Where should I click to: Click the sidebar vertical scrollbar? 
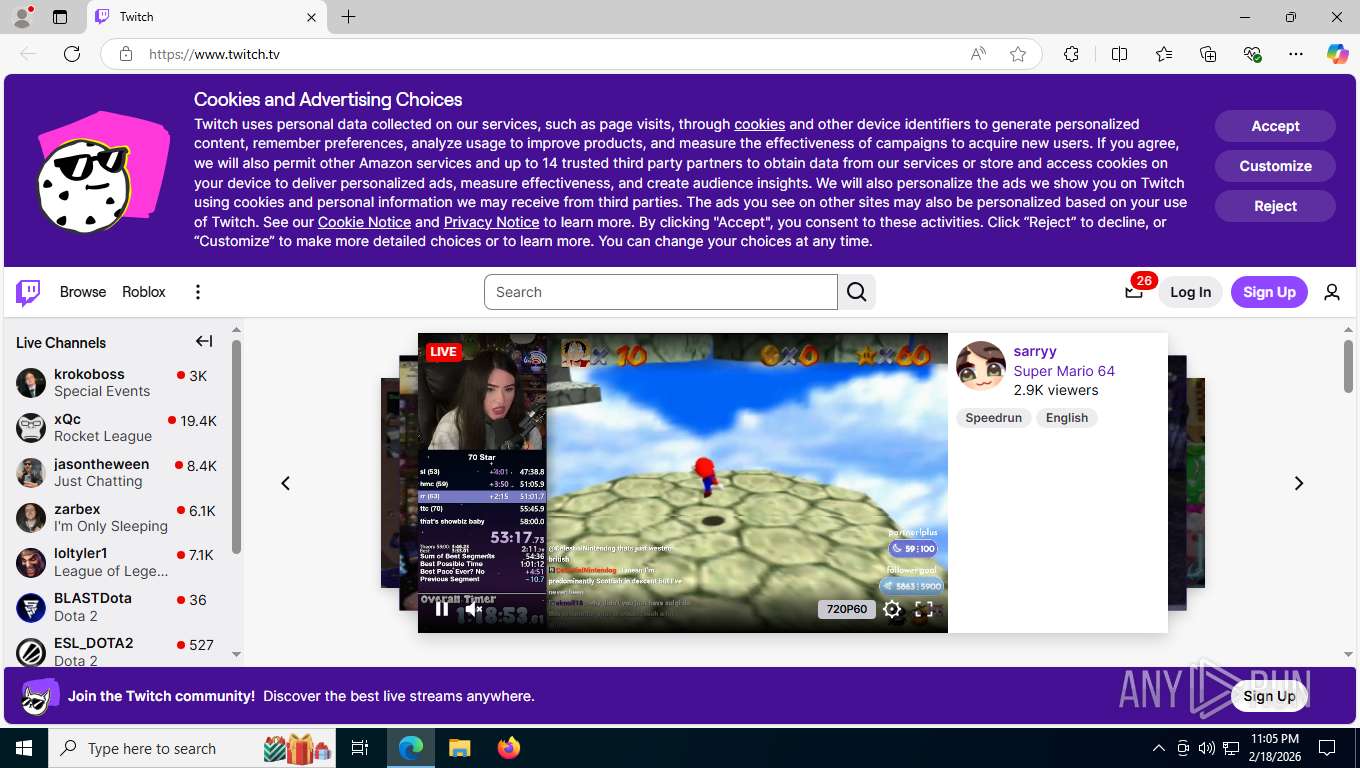pos(236,447)
